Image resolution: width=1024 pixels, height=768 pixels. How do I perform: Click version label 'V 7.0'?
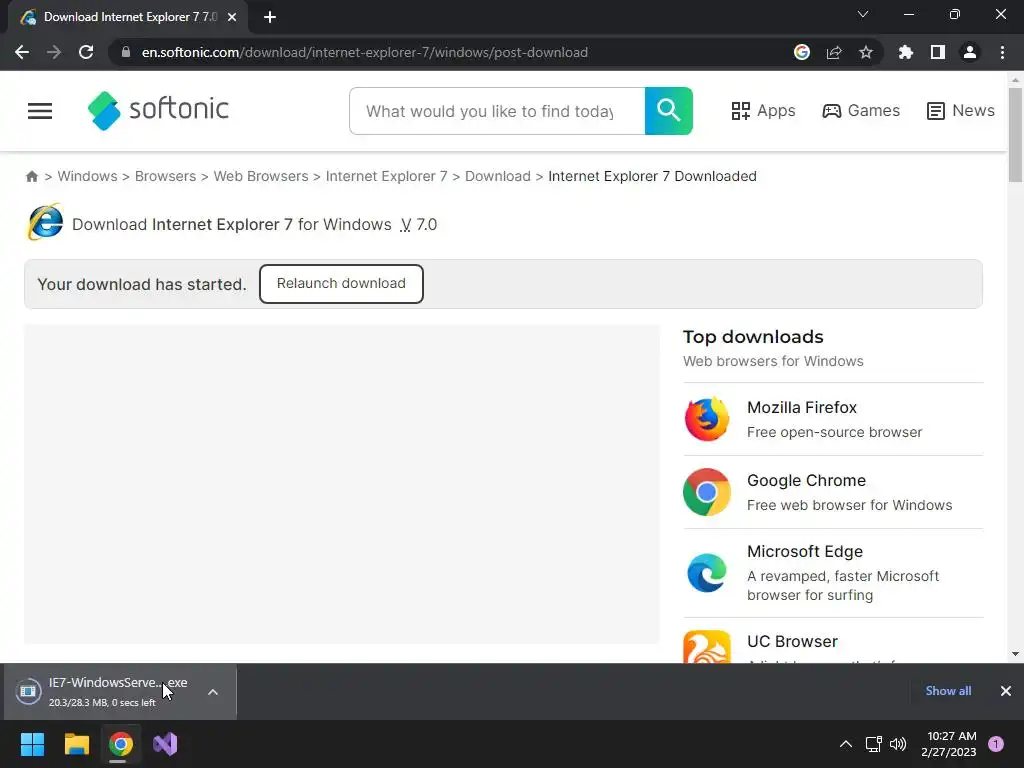419,225
